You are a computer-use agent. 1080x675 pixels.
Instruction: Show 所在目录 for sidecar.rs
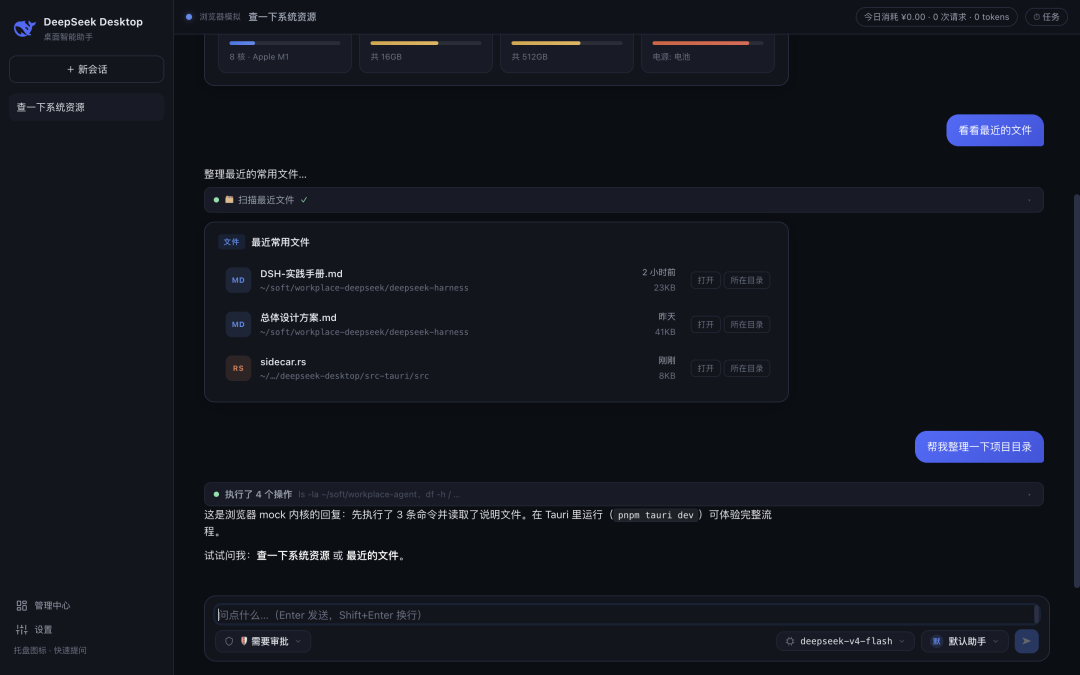click(x=747, y=368)
